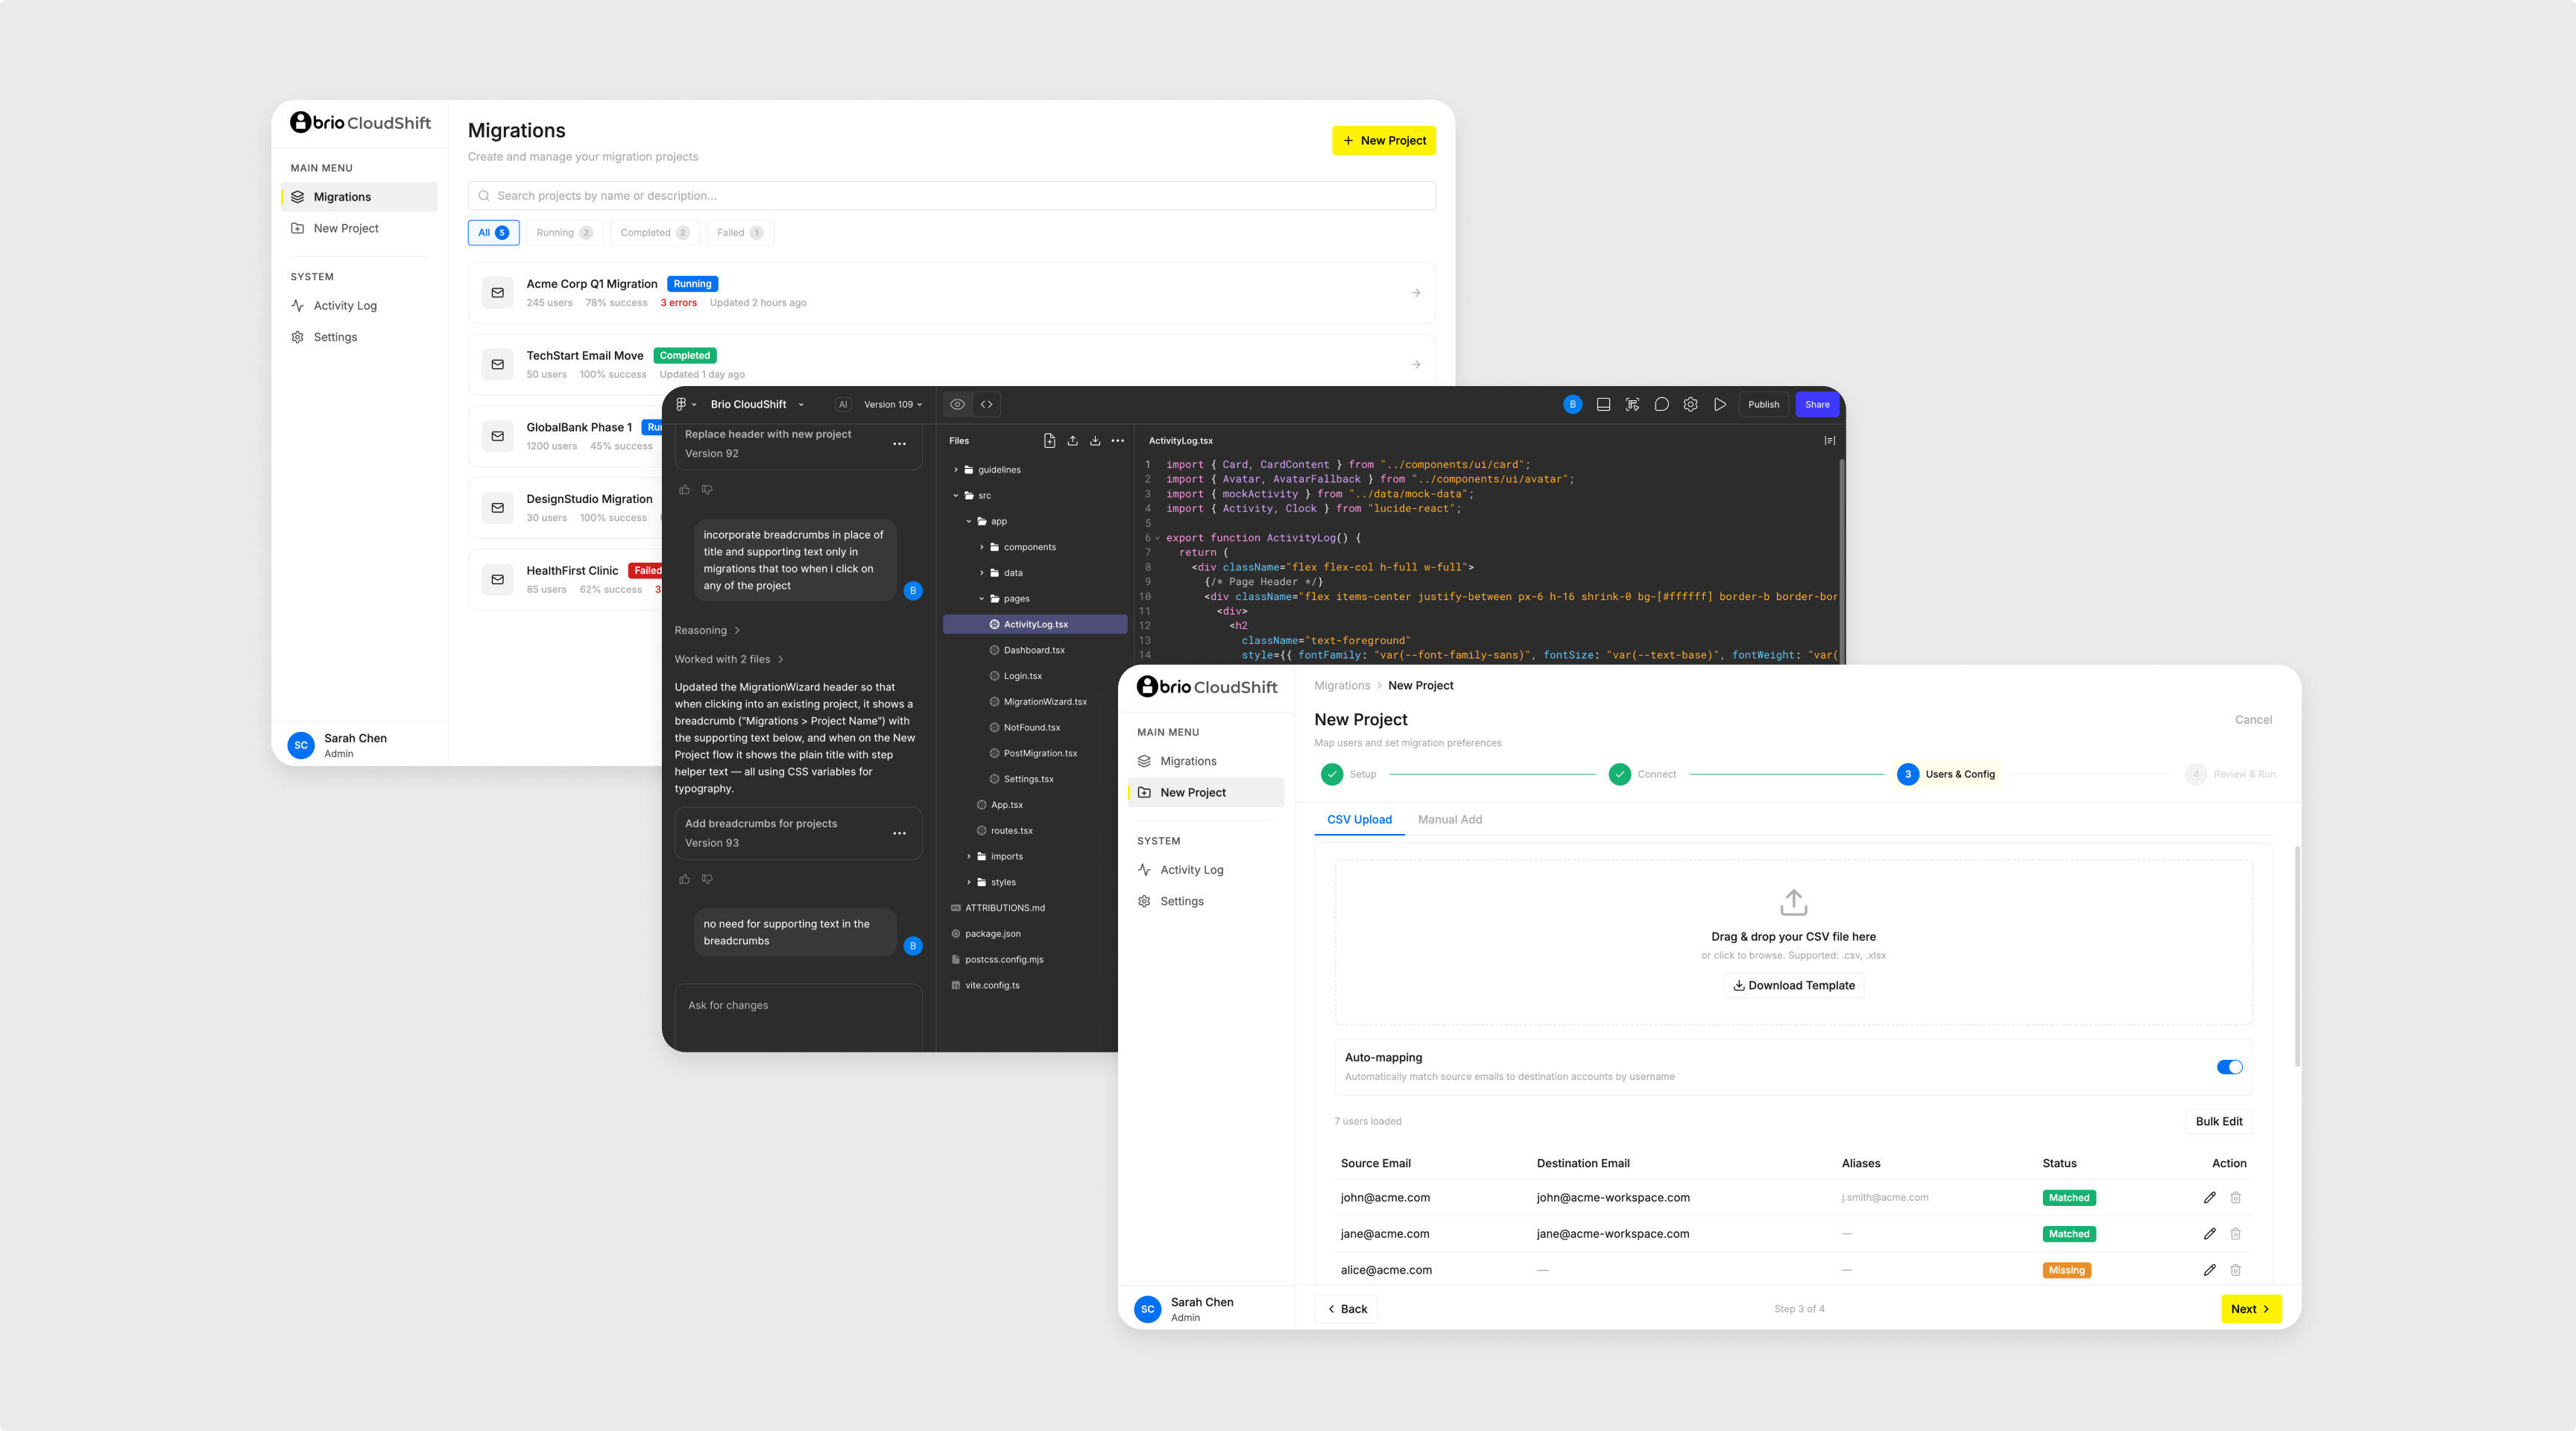Click the Publish button
This screenshot has width=2576, height=1431.
[1763, 404]
